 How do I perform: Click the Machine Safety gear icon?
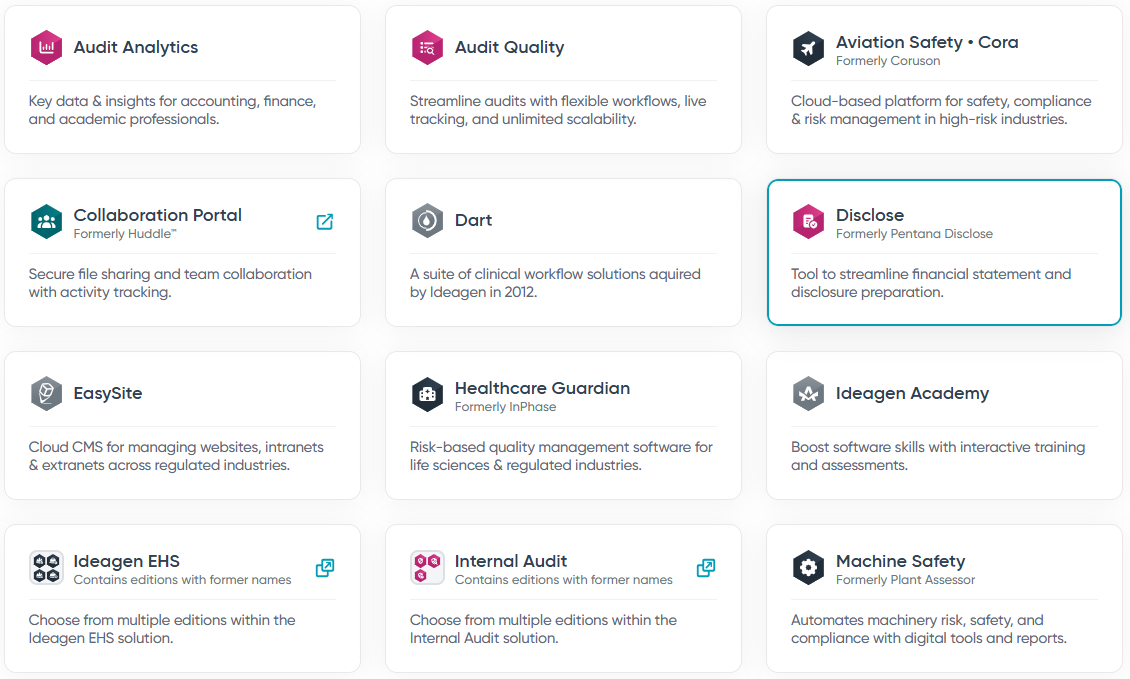coord(808,567)
